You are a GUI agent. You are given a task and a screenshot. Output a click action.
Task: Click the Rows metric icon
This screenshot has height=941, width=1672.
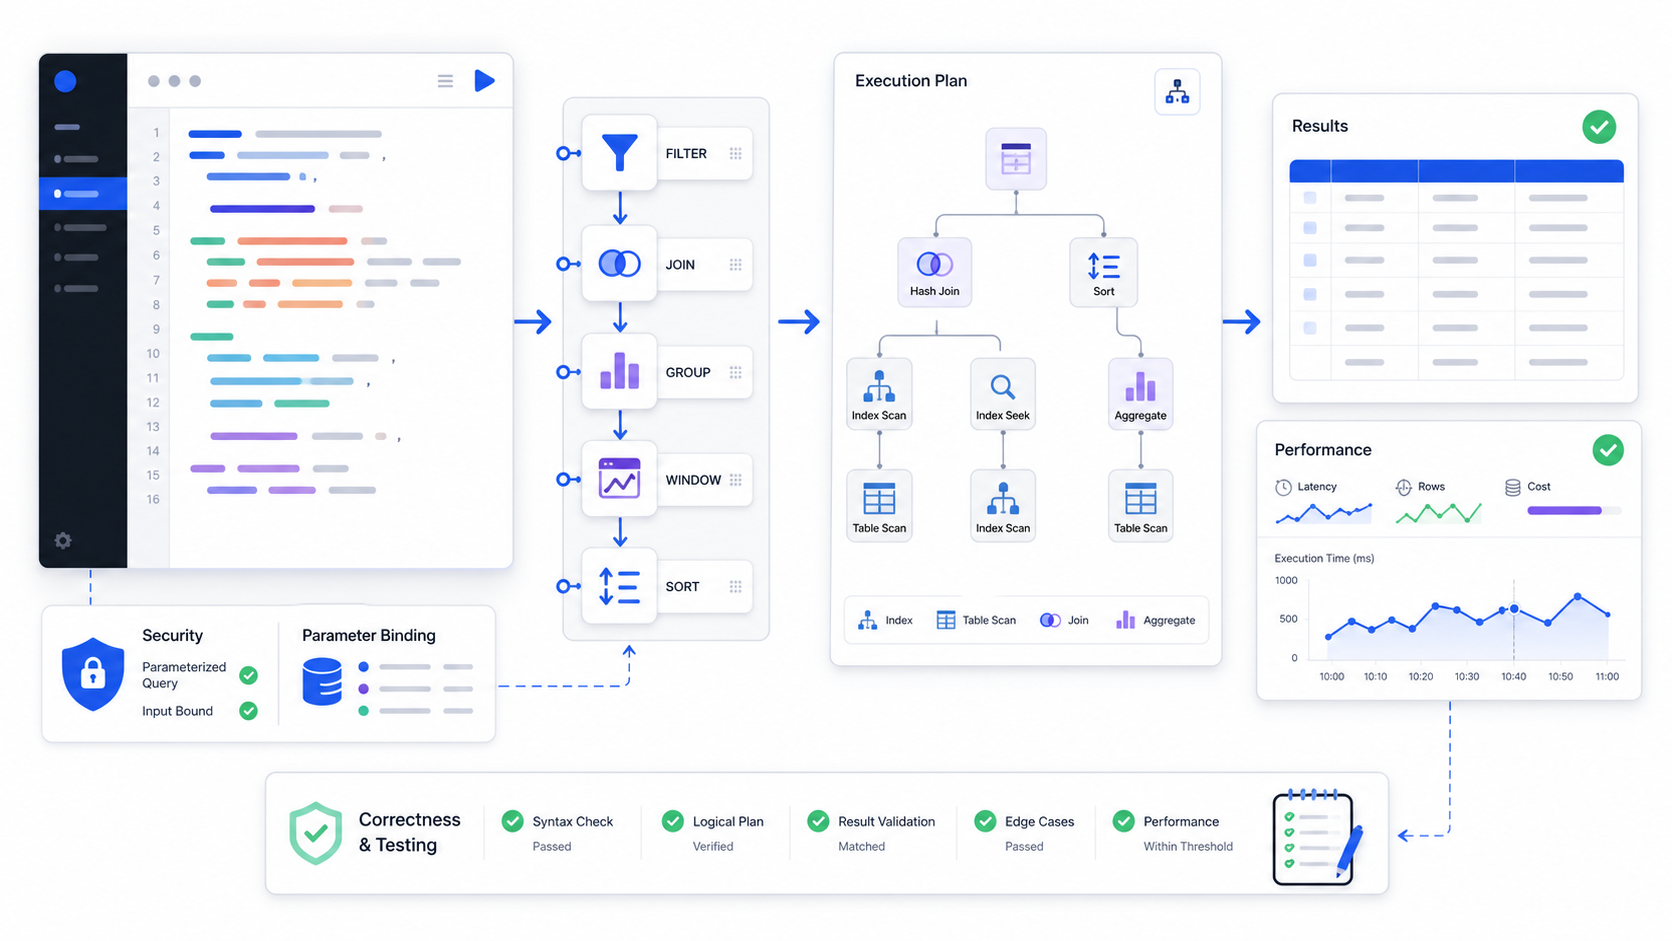click(1404, 487)
